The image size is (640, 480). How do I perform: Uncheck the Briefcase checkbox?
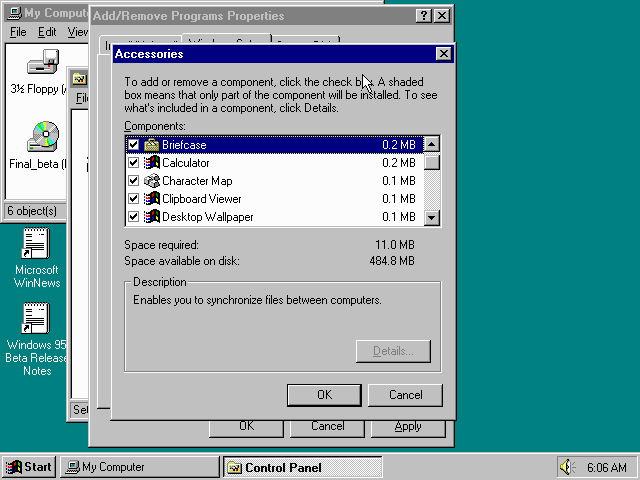(133, 145)
